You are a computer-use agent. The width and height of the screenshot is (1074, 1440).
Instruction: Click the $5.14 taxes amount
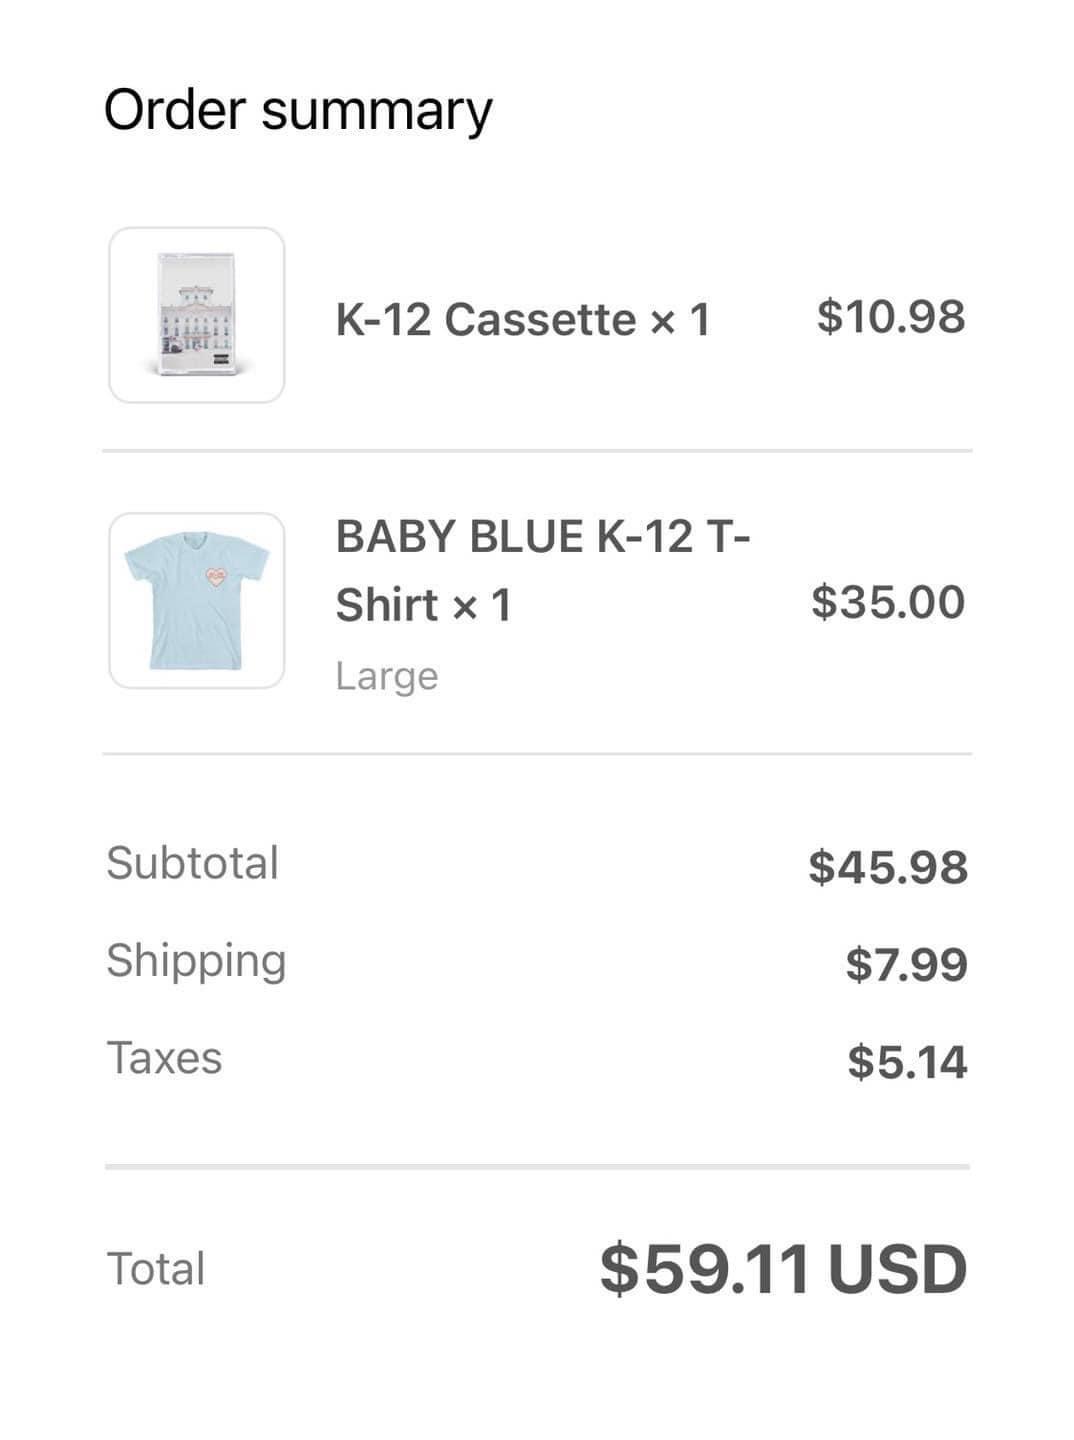coord(907,1062)
